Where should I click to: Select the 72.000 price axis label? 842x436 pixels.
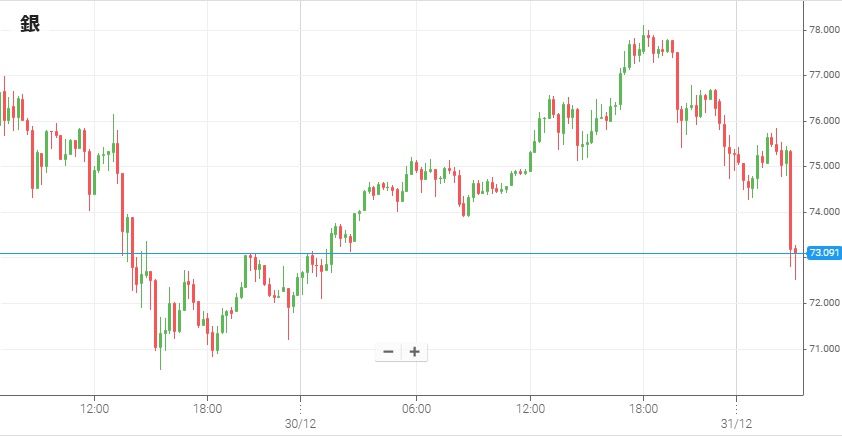tap(823, 303)
